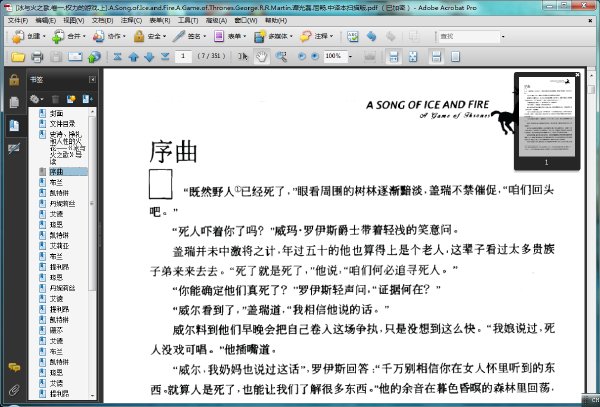This screenshot has height=407, width=600.
Task: Click the spell check ABC icon
Action: (352, 36)
